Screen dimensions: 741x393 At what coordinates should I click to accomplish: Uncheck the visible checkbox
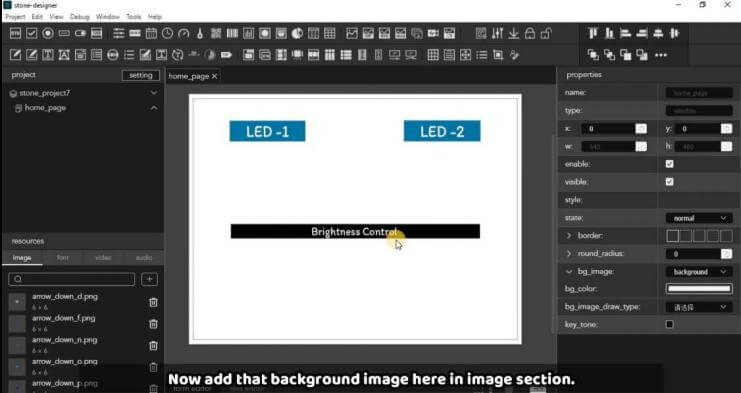click(670, 182)
